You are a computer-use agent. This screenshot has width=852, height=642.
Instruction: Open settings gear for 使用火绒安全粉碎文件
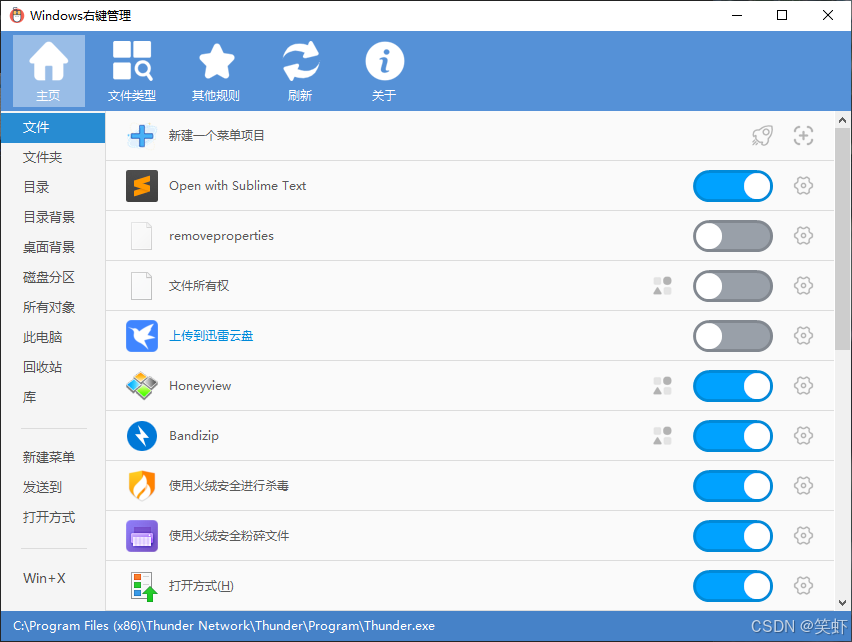[x=803, y=536]
